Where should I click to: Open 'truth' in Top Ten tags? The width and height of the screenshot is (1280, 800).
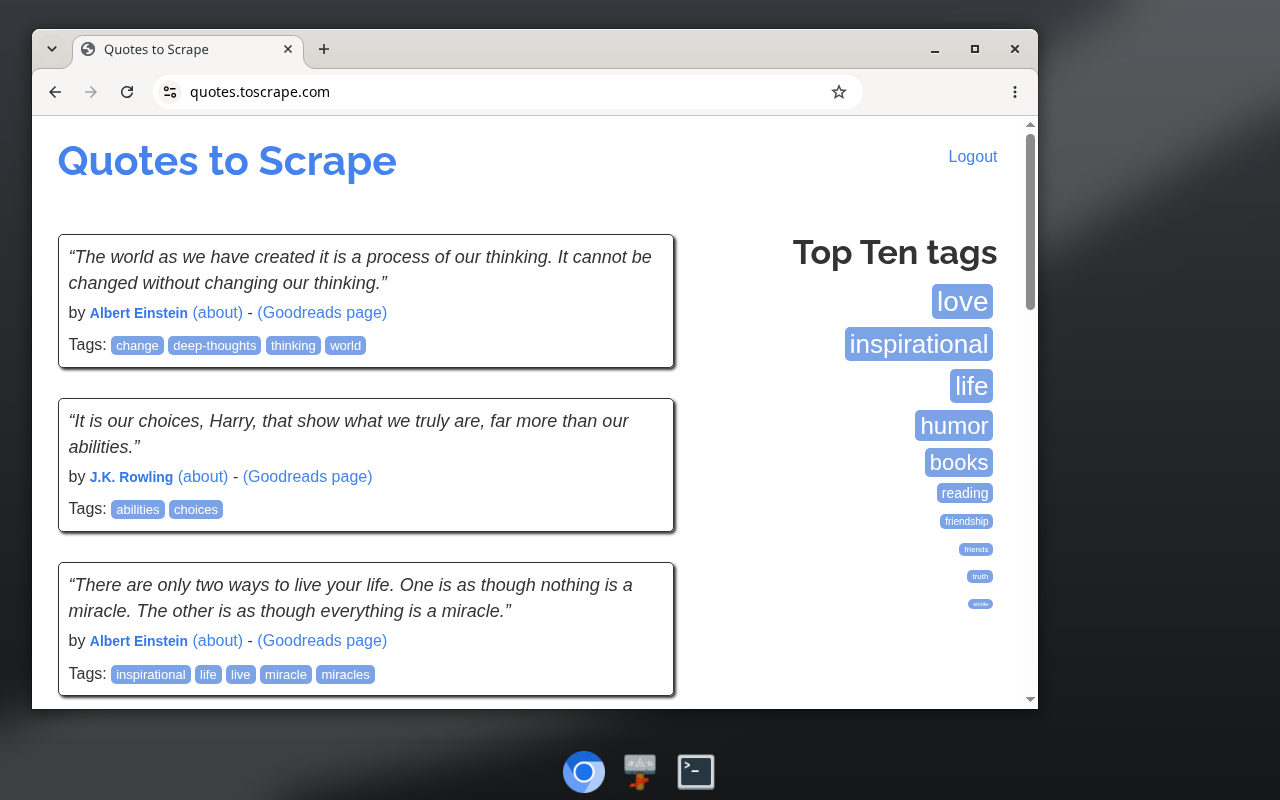coord(980,577)
